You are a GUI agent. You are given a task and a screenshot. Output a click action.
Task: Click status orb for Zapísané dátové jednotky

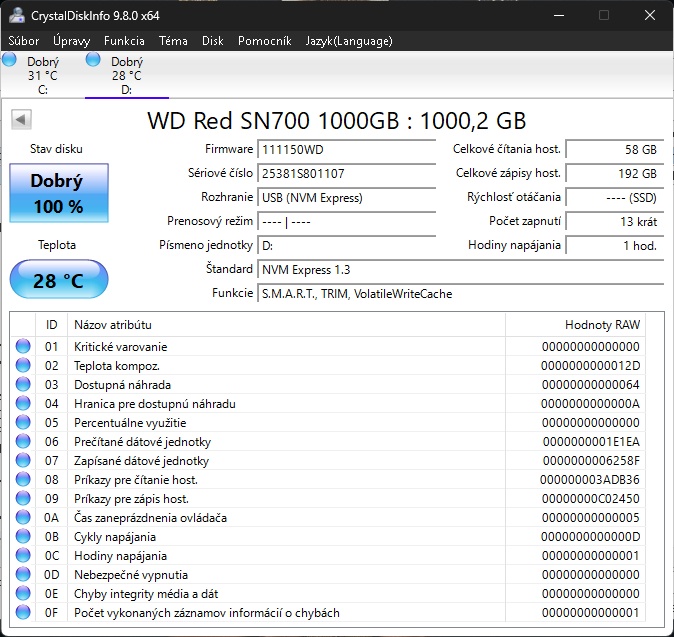[x=23, y=460]
